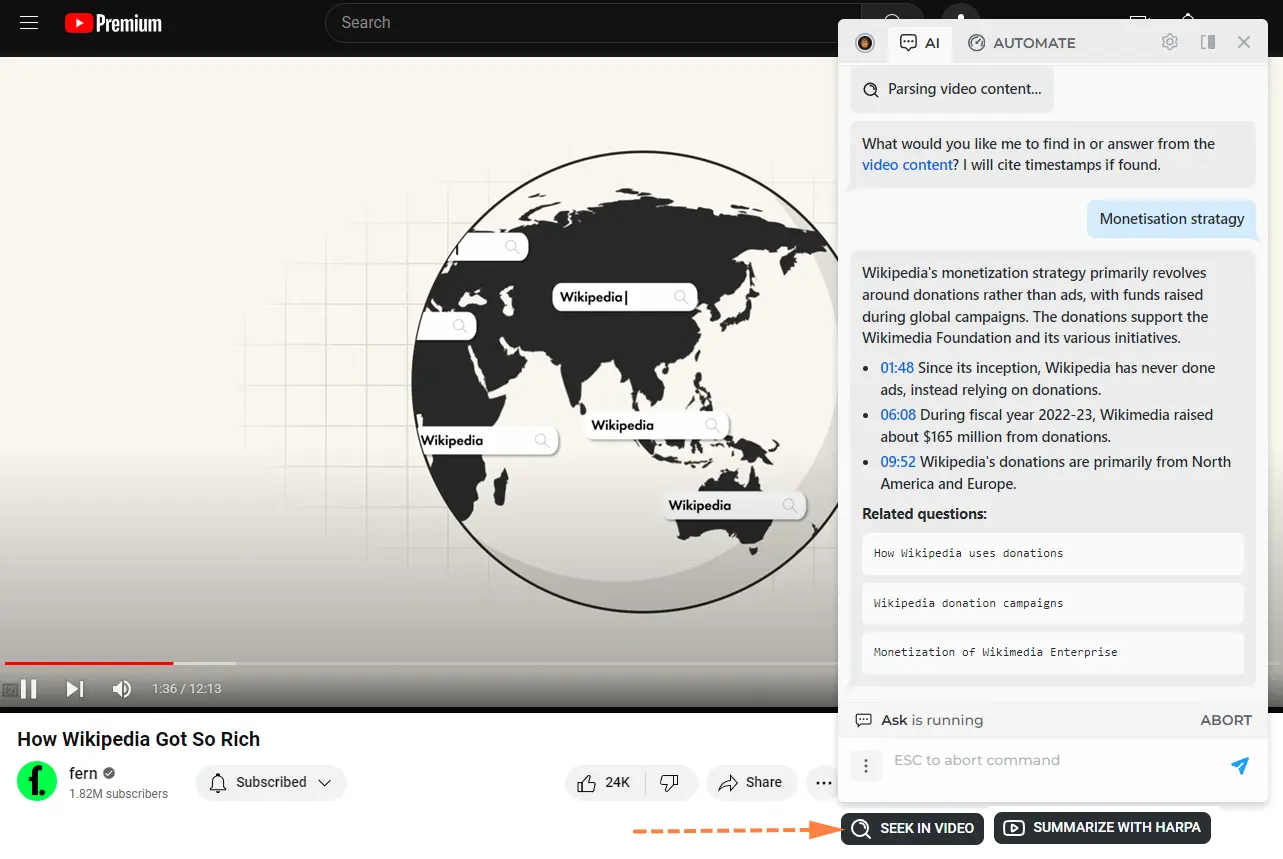
Task: Close the HARPA panel
Action: [1244, 42]
